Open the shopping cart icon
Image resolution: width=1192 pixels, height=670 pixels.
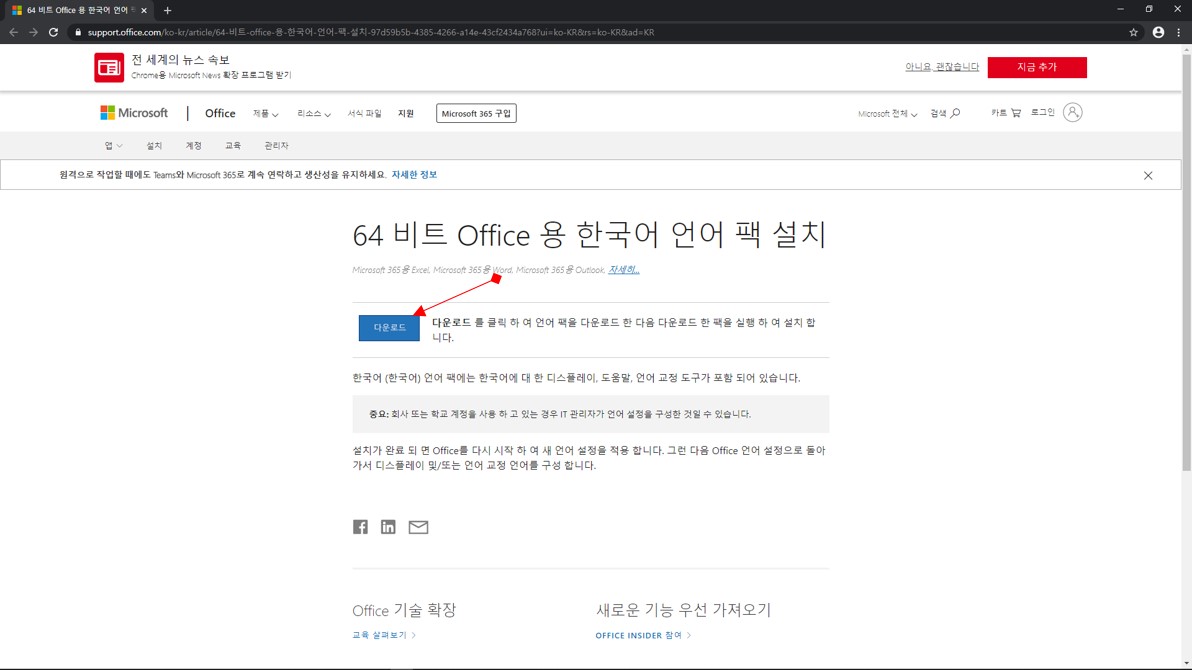pyautogui.click(x=1016, y=113)
